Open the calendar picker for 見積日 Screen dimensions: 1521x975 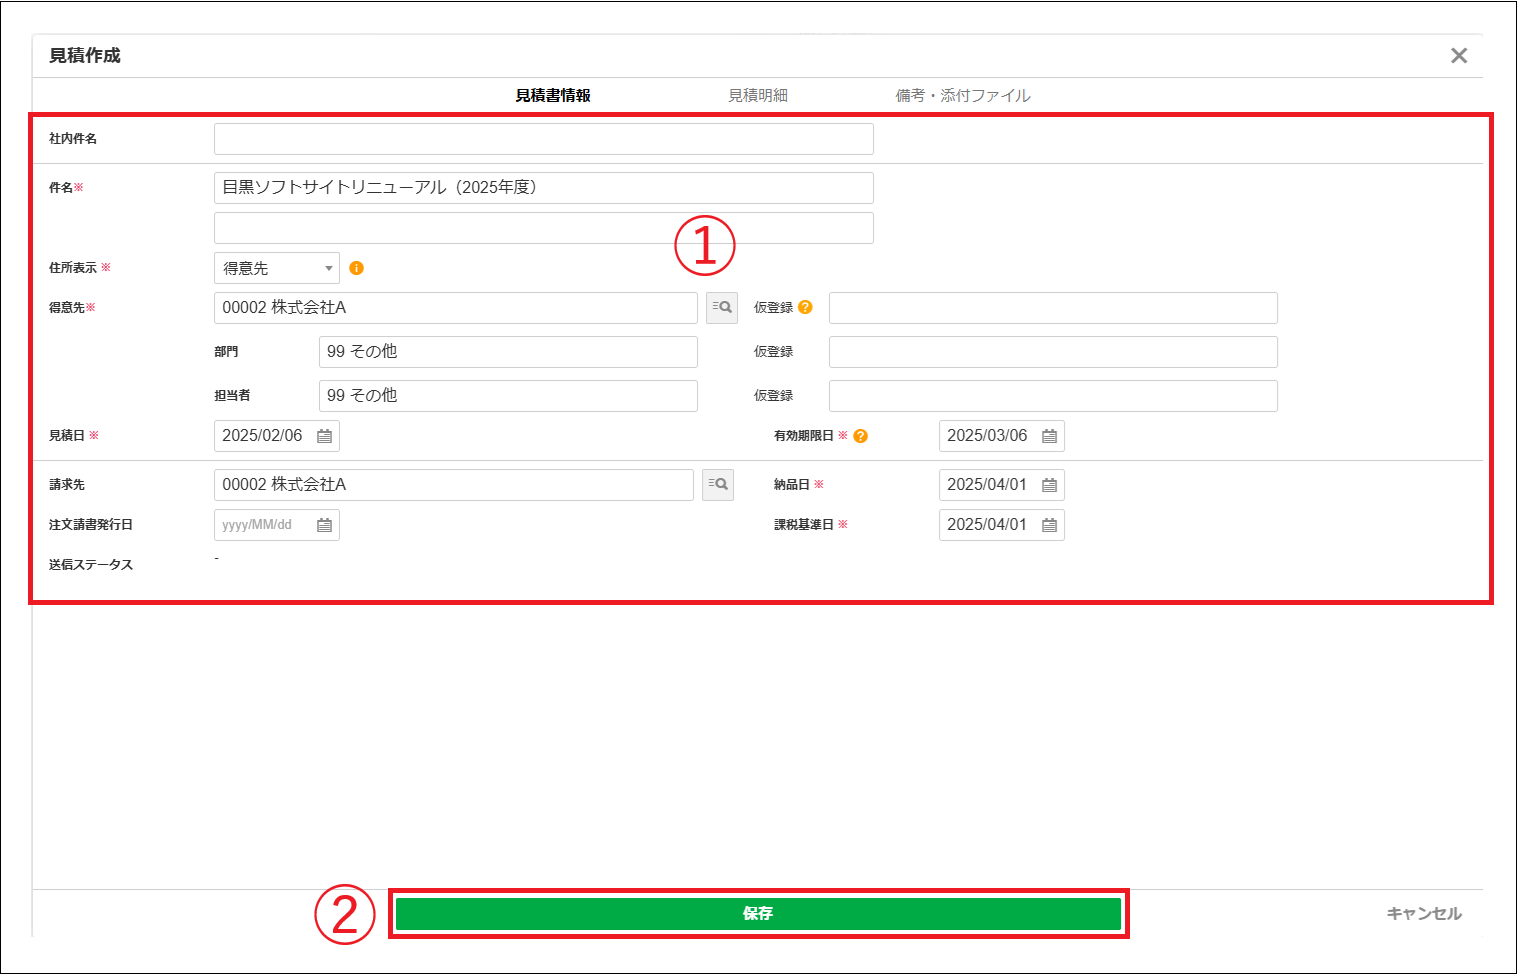click(325, 436)
